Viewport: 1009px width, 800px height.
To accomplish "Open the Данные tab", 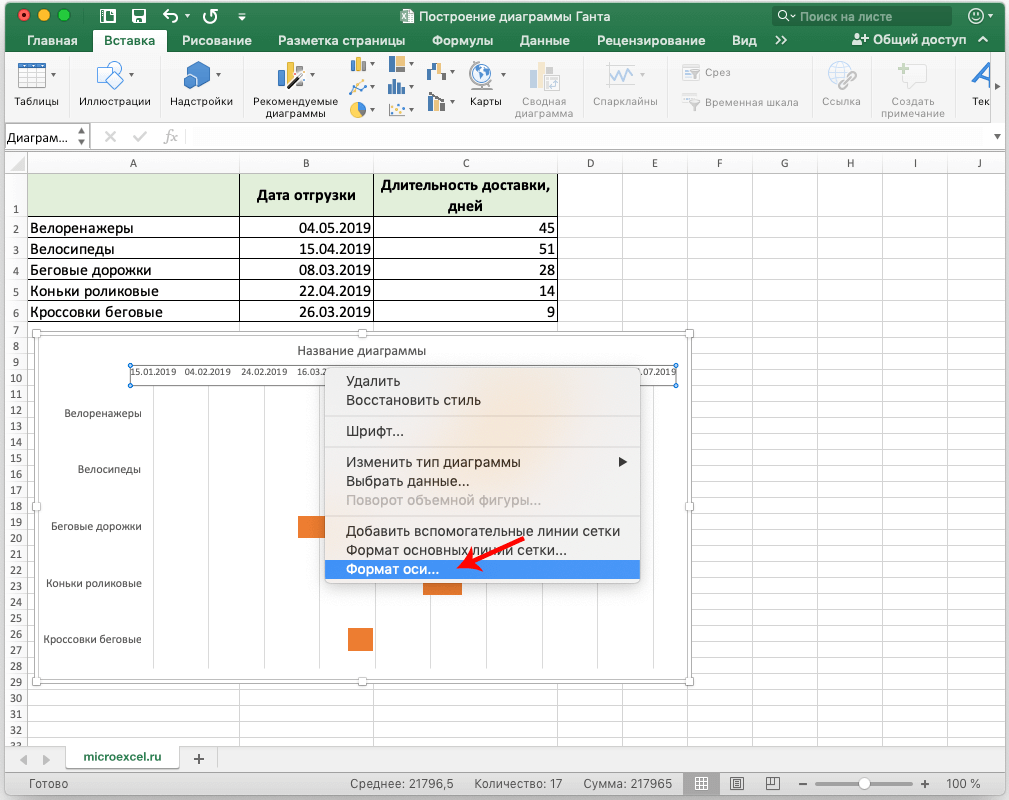I will point(544,41).
